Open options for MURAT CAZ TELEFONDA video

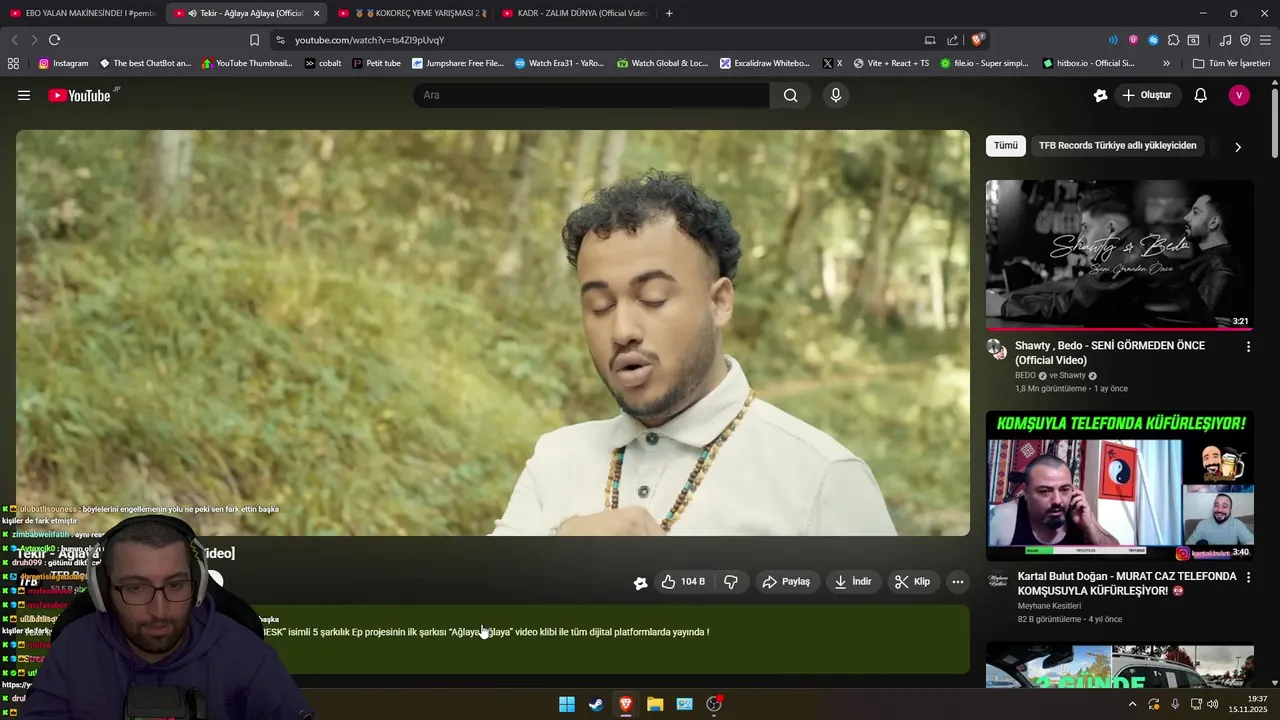[x=1248, y=578]
